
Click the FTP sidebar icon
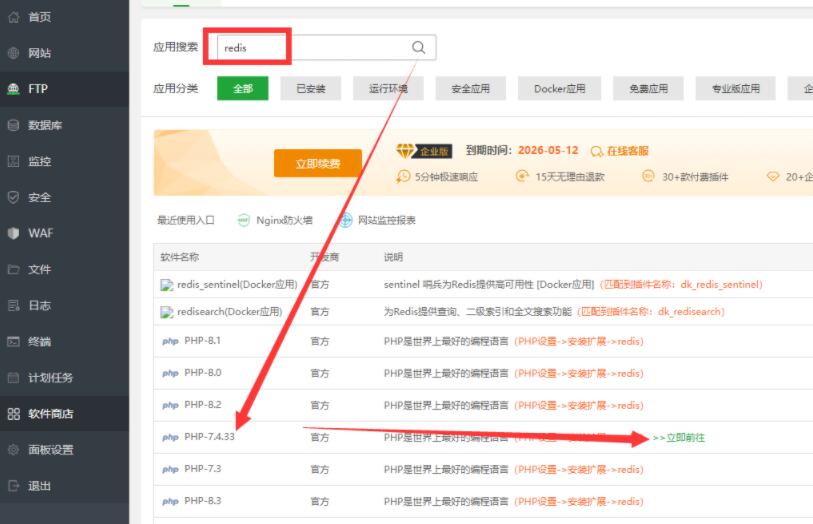click(13, 89)
